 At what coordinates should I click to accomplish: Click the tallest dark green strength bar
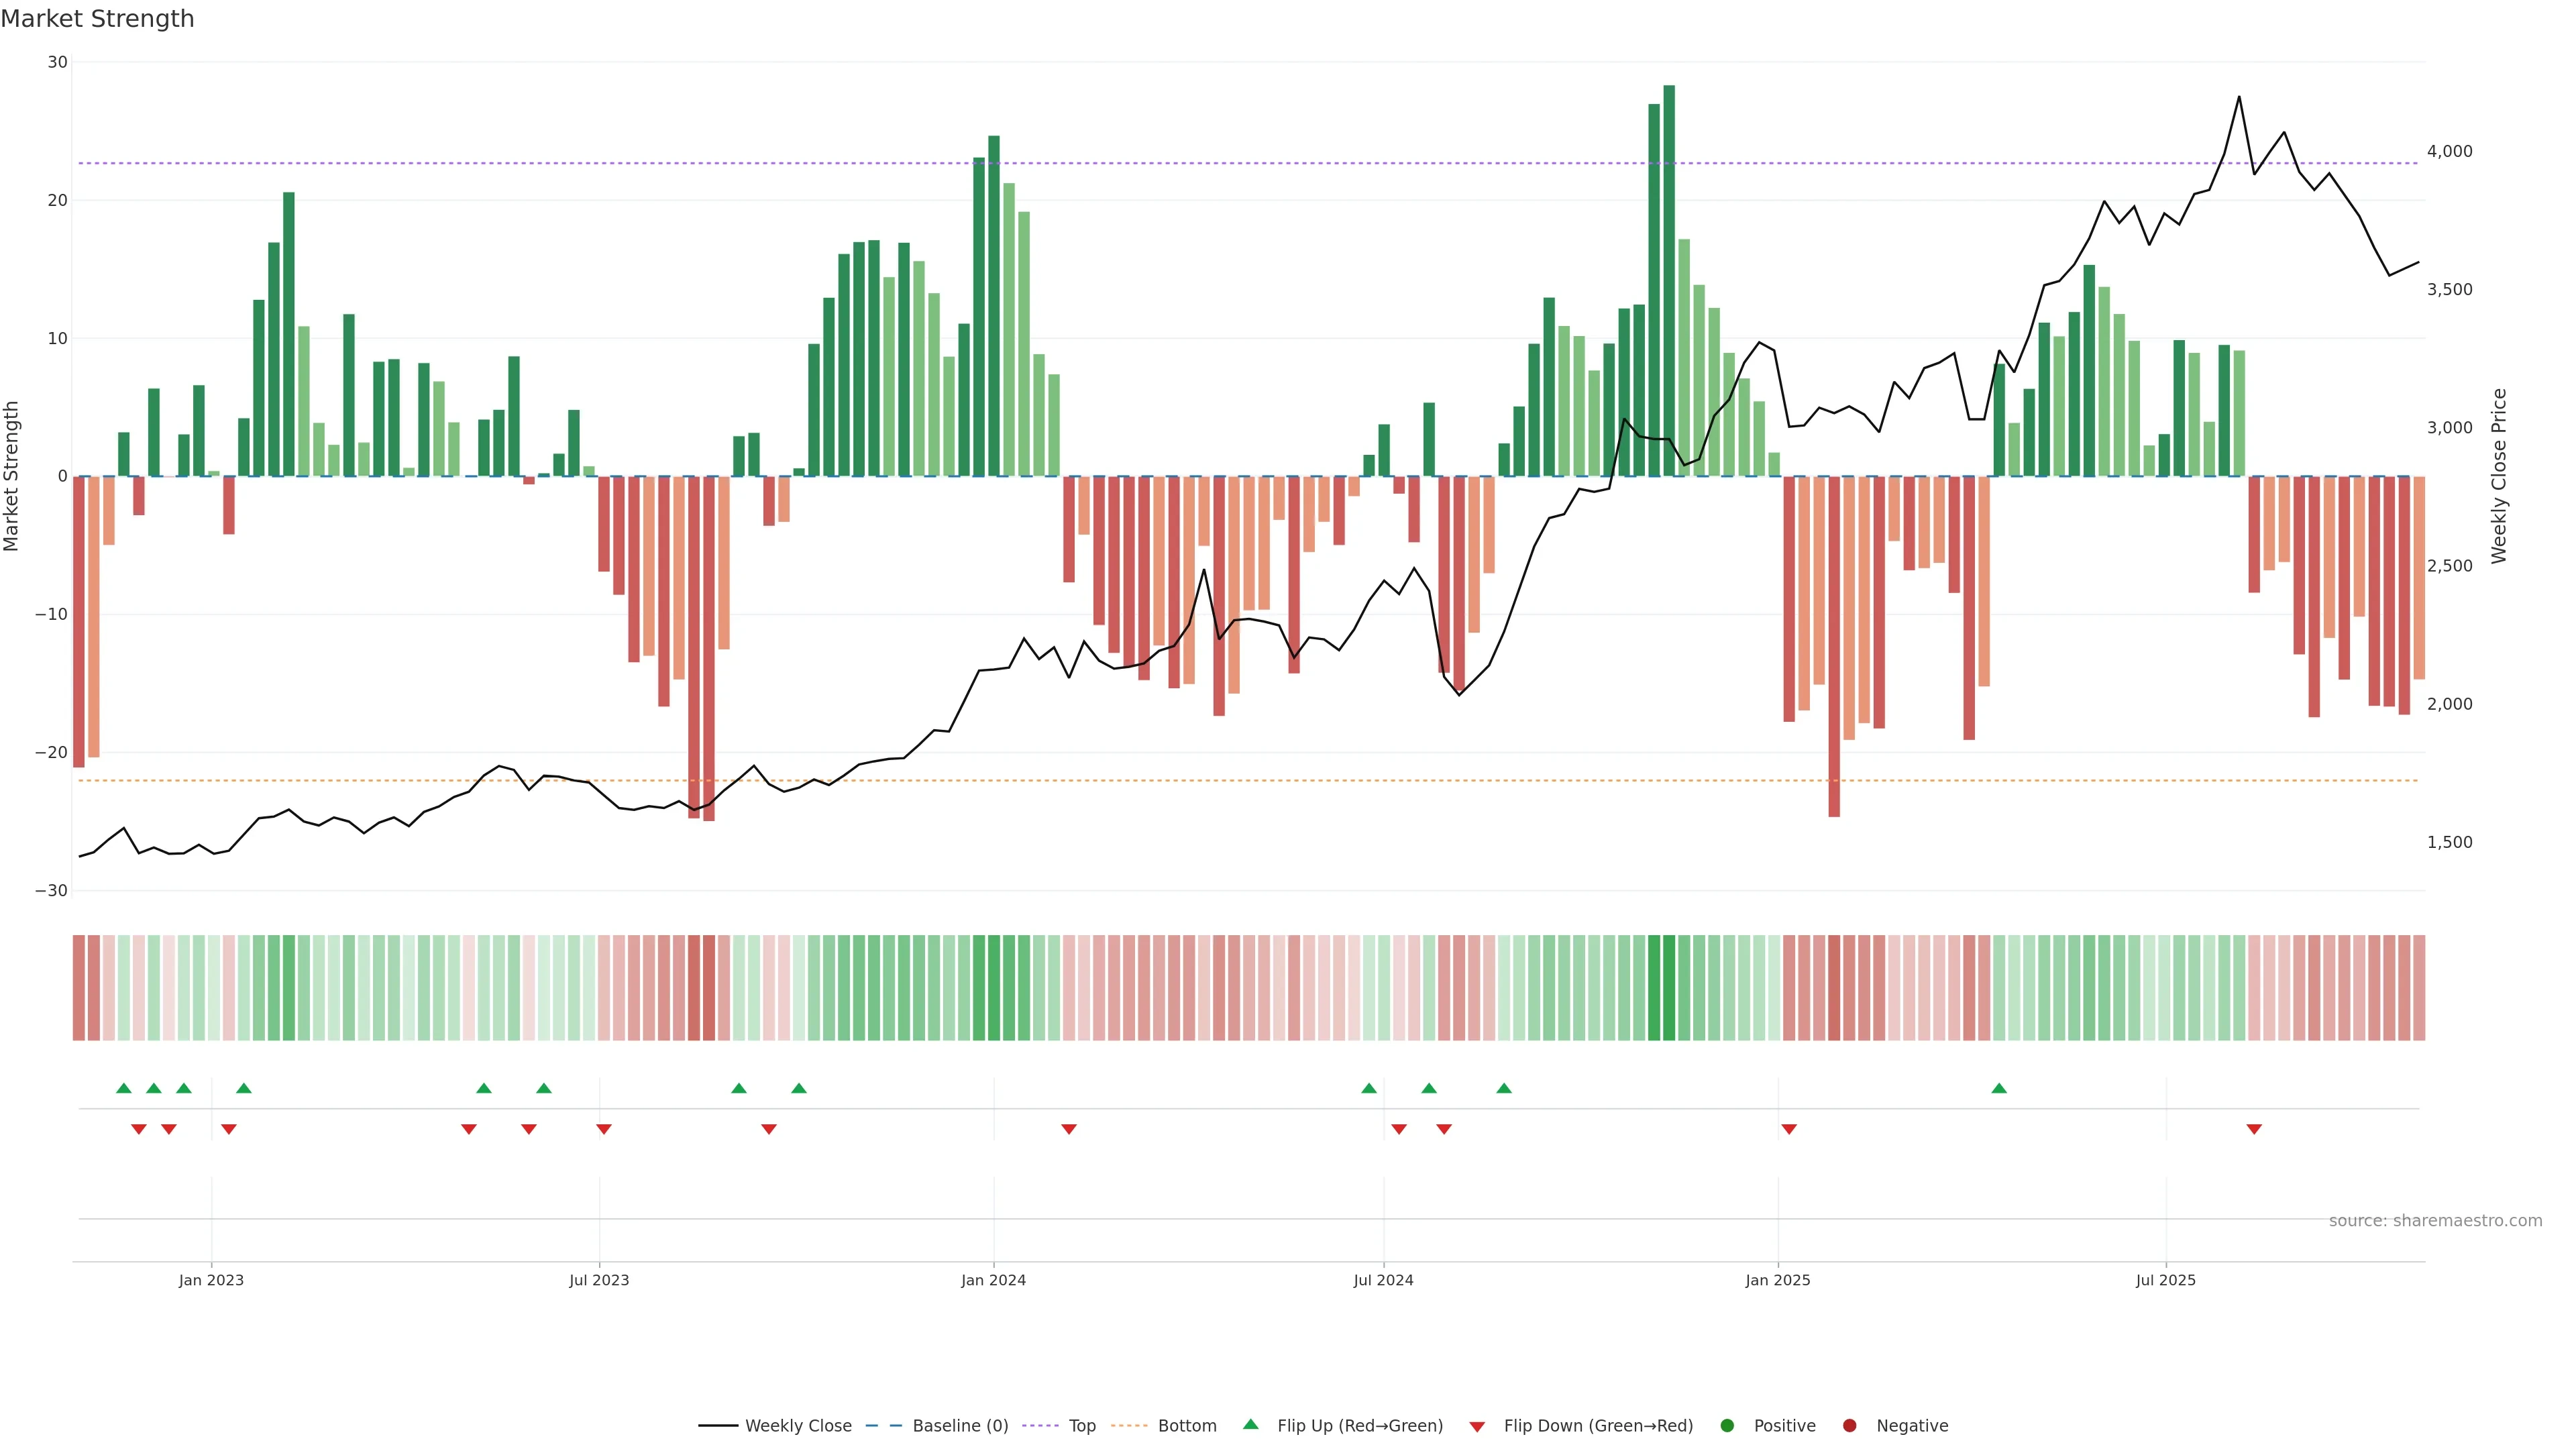click(x=1669, y=280)
